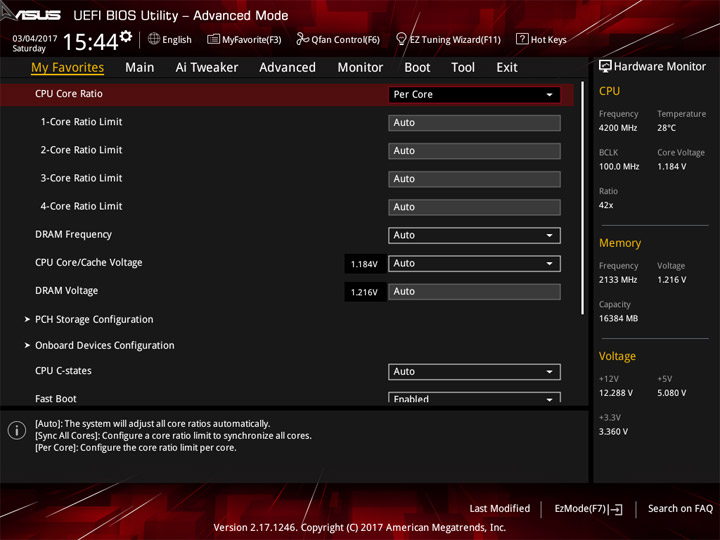Screen dimensions: 720x540
Task: Click the Last Modified button
Action: point(500,509)
